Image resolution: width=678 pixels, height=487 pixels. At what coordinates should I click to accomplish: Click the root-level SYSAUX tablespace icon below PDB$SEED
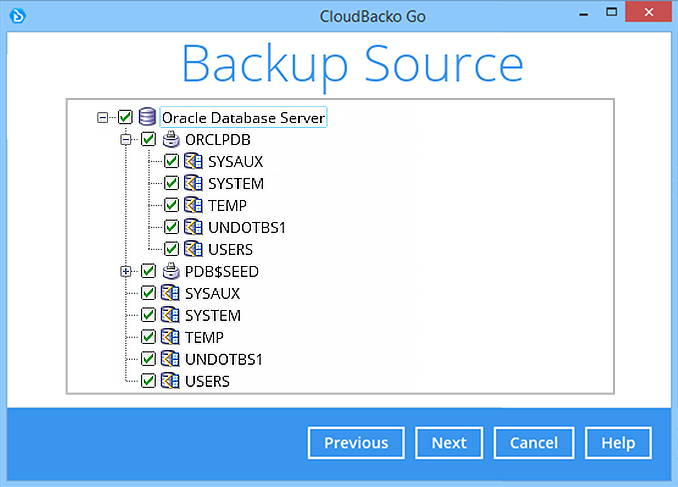[x=170, y=293]
